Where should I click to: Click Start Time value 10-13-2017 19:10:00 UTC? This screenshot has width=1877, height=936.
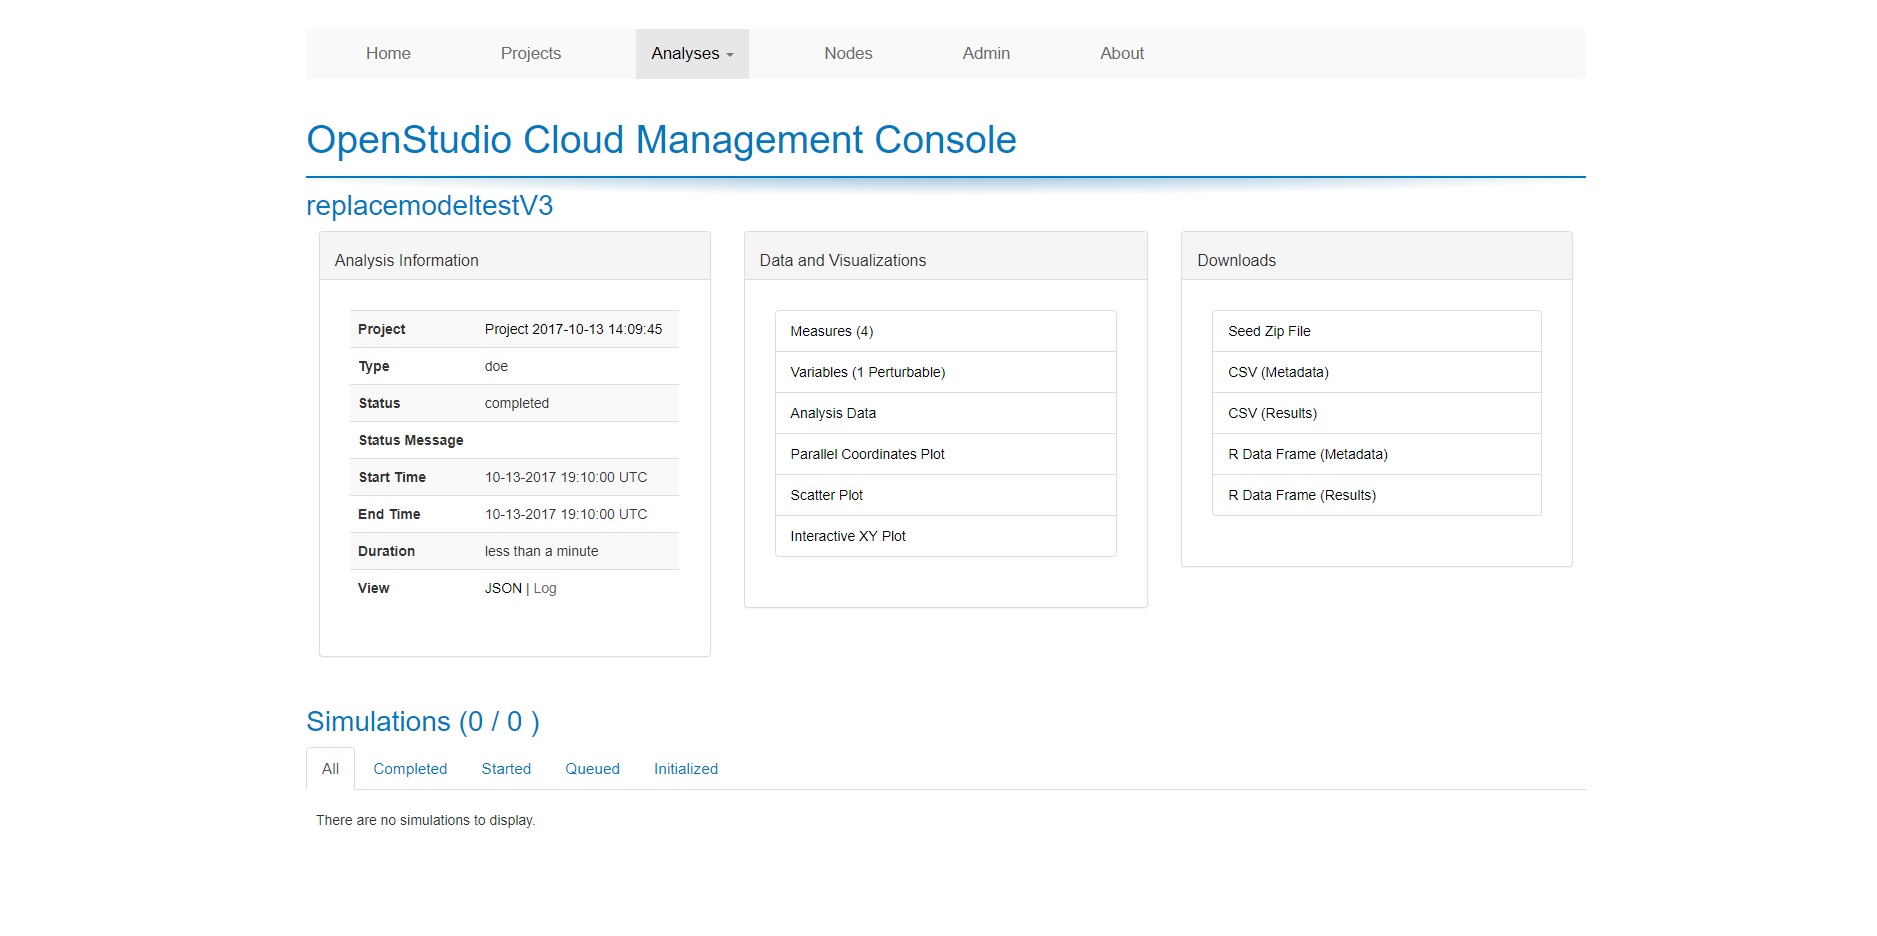pos(566,477)
